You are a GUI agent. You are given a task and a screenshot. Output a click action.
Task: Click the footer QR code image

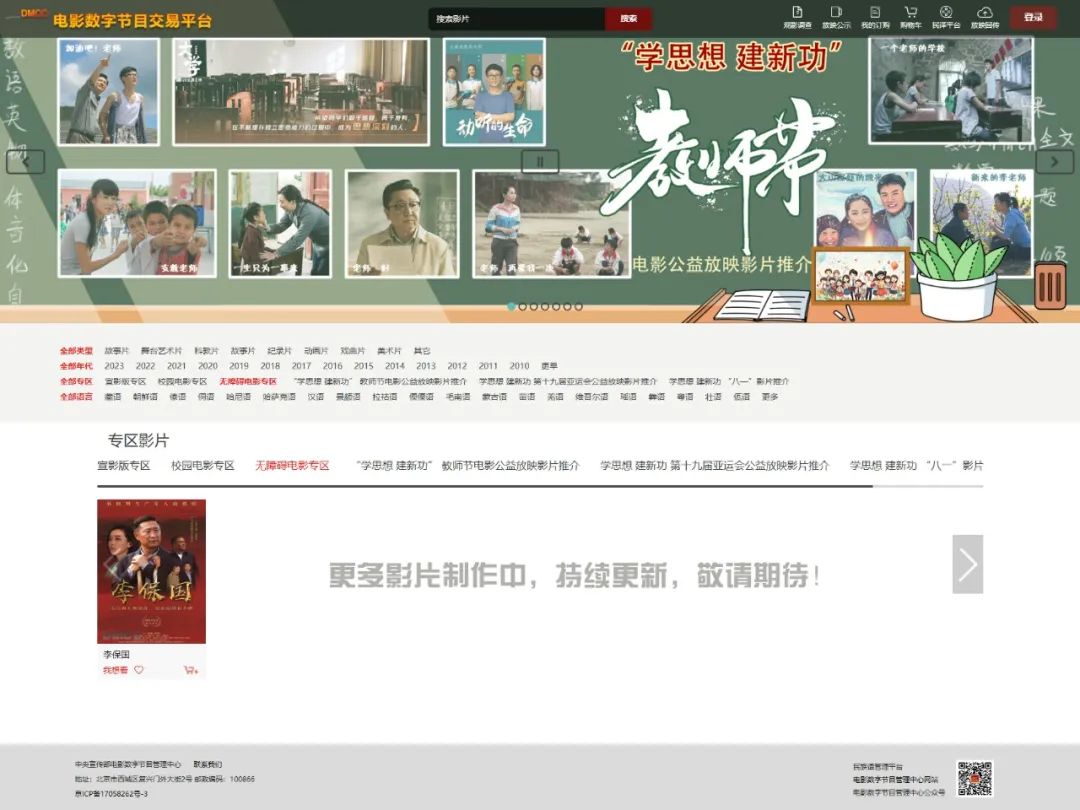point(974,778)
